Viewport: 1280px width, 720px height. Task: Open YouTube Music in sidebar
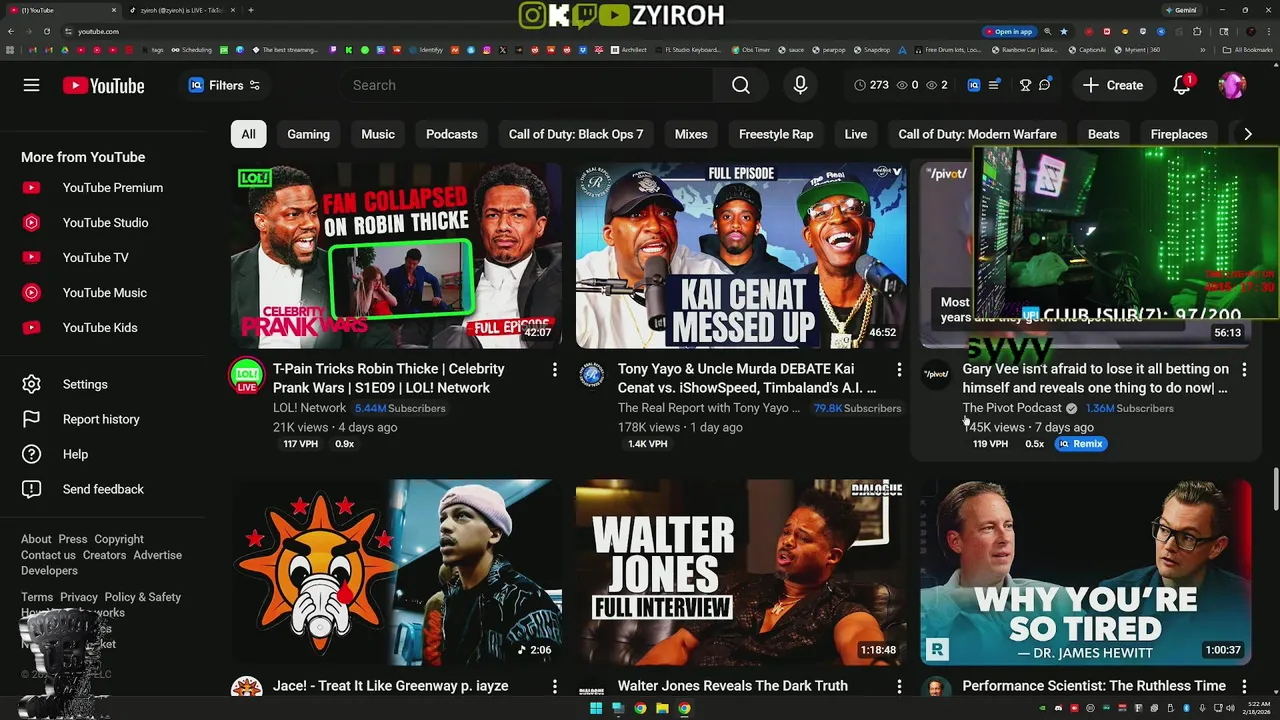pyautogui.click(x=104, y=293)
